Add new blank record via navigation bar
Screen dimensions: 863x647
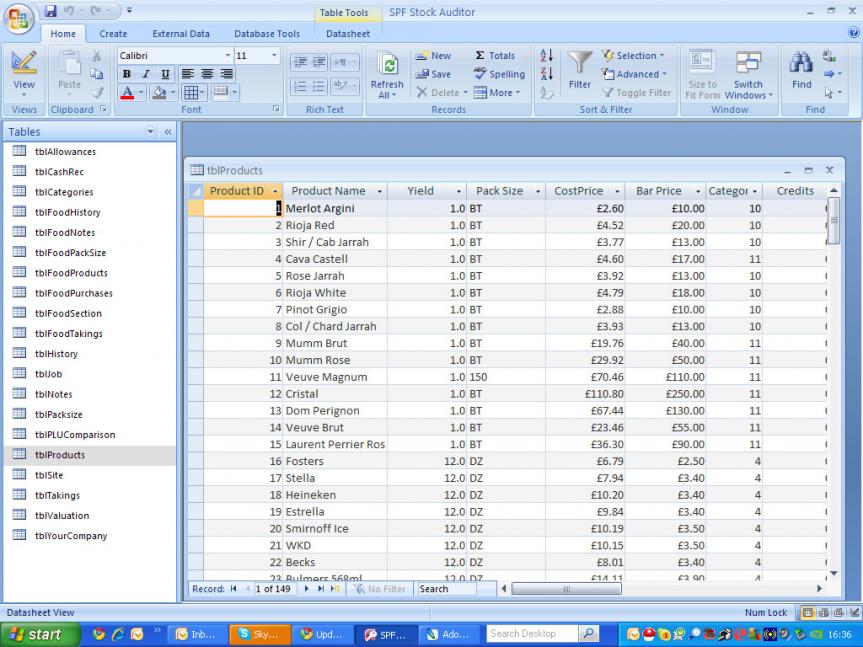pos(335,589)
